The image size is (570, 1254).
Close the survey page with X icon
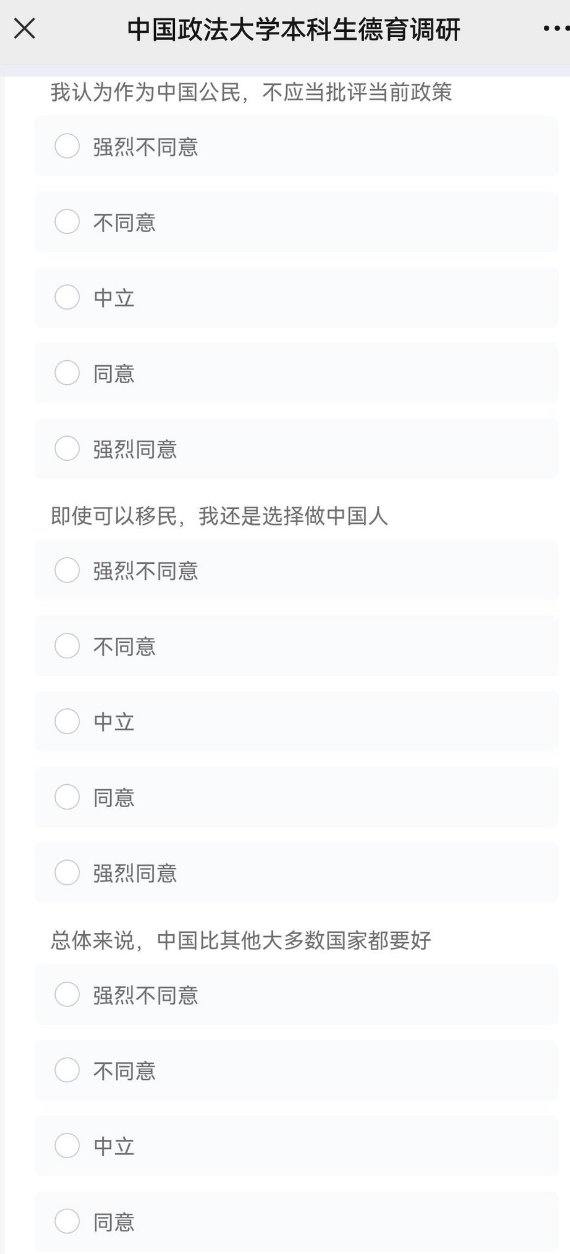(25, 29)
